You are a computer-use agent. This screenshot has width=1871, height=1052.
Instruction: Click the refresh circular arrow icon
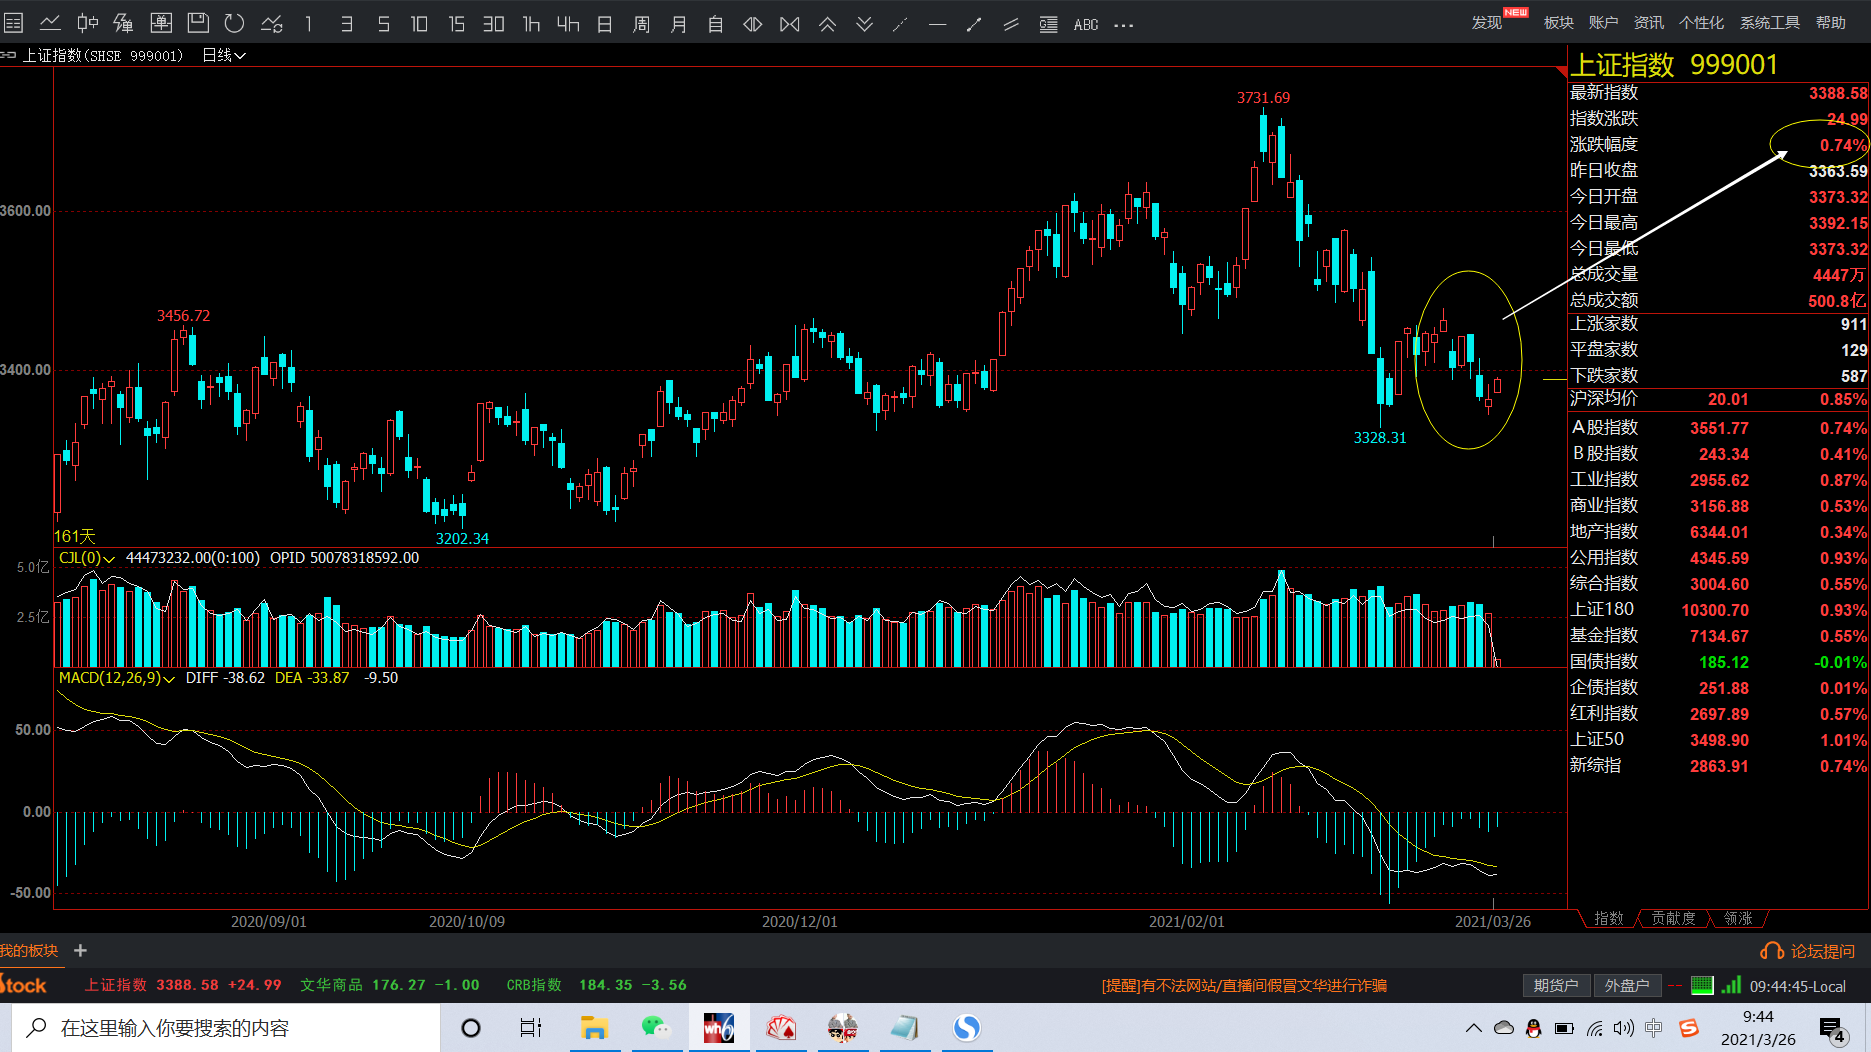(x=234, y=23)
